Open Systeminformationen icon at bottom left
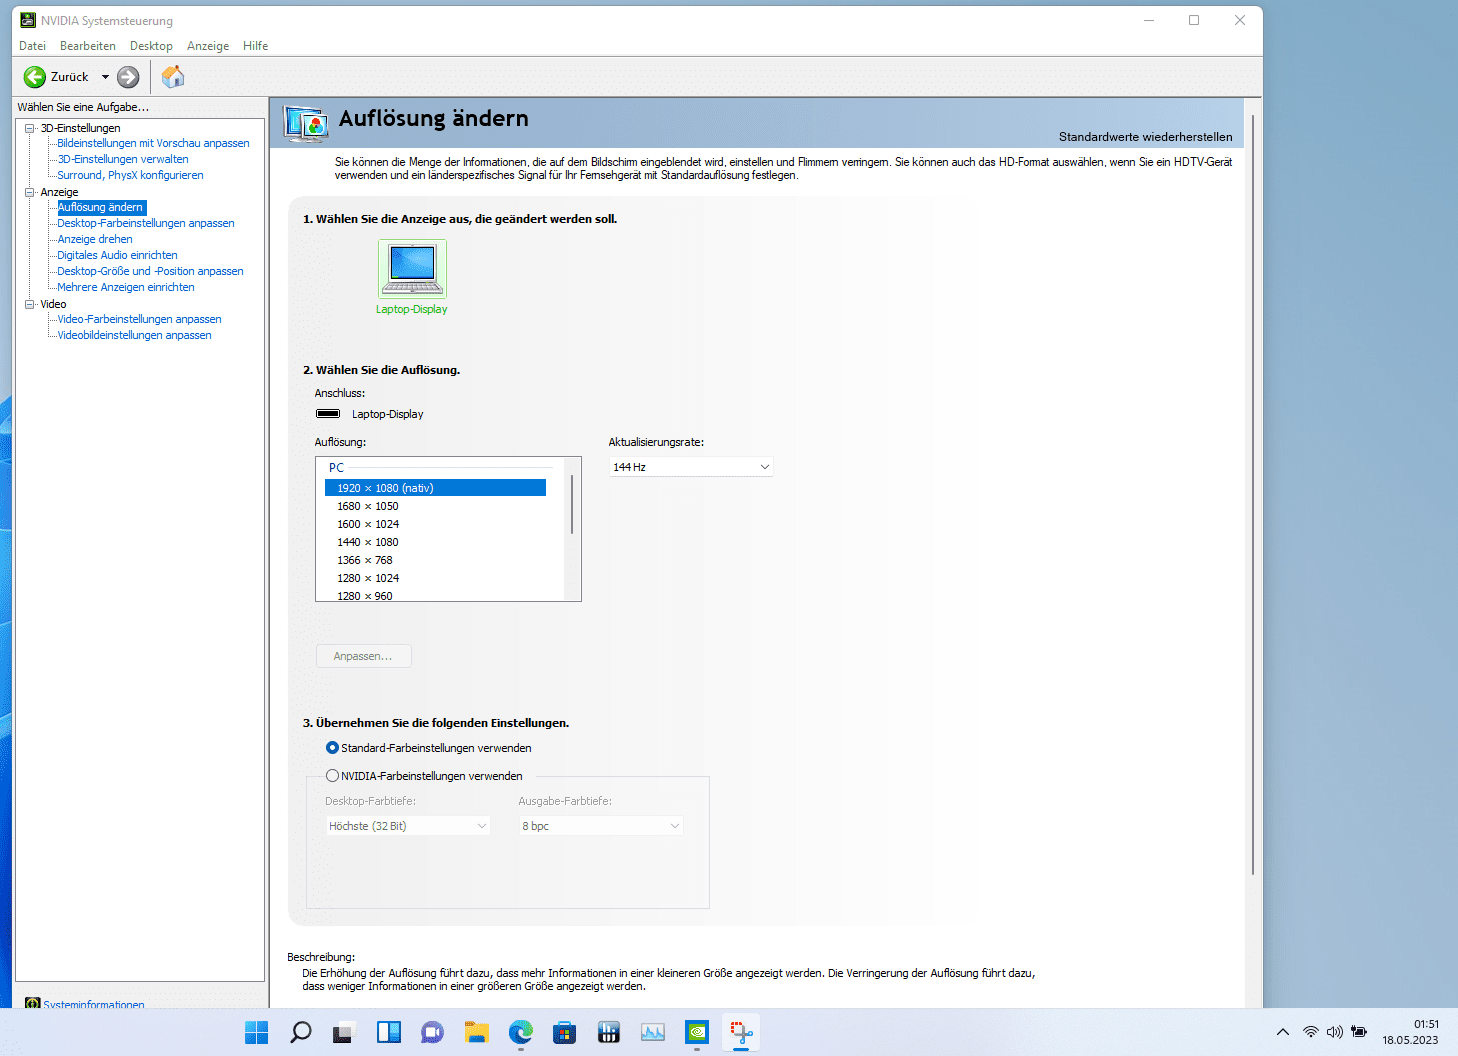Viewport: 1458px width, 1056px height. click(33, 1004)
